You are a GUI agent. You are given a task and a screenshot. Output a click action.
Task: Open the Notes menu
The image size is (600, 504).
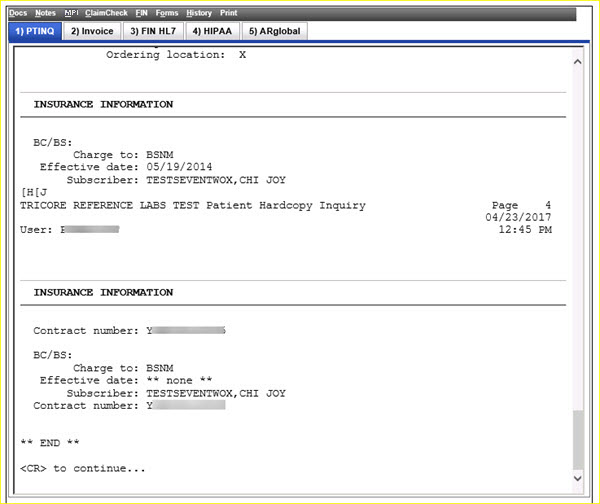45,13
